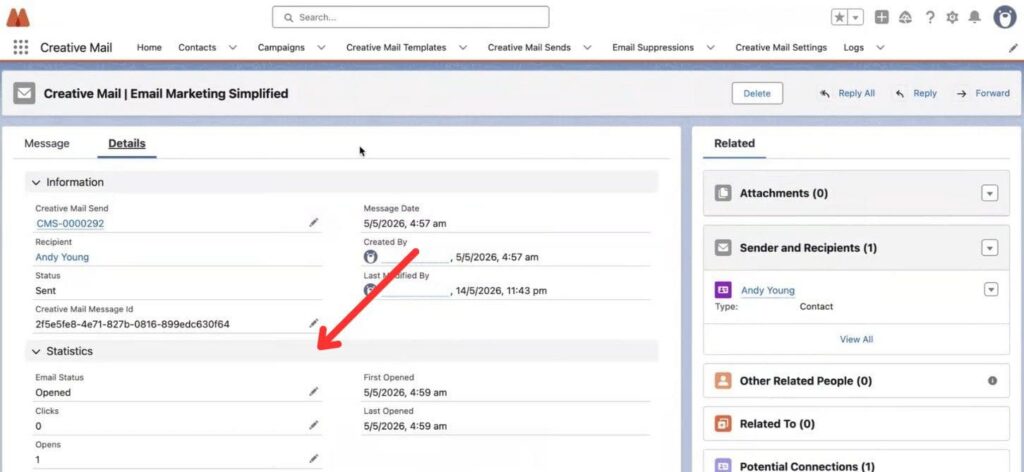Open the Logs nav tab
Viewport: 1024px width, 472px height.
tap(854, 48)
